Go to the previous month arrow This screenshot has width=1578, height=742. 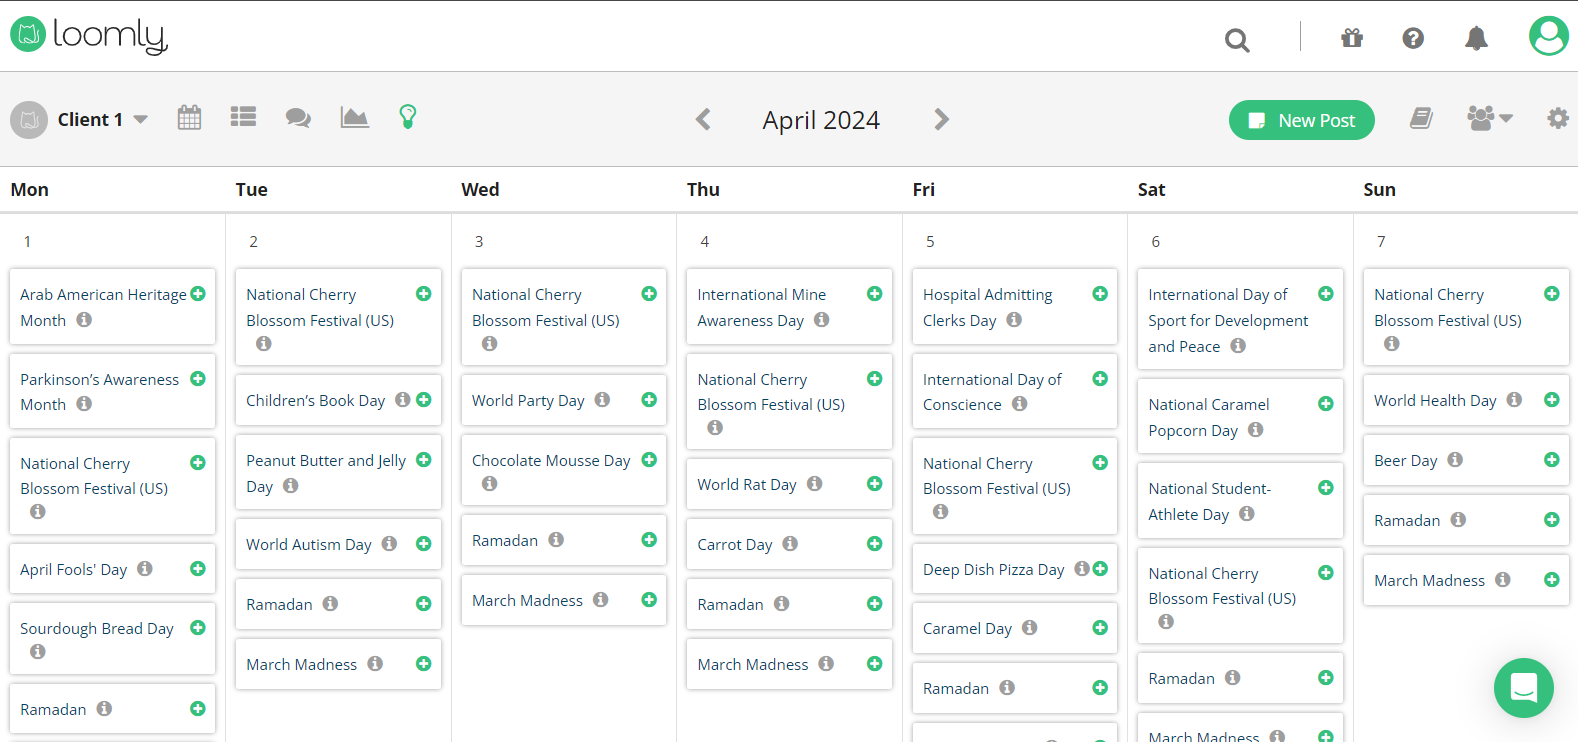pyautogui.click(x=703, y=120)
